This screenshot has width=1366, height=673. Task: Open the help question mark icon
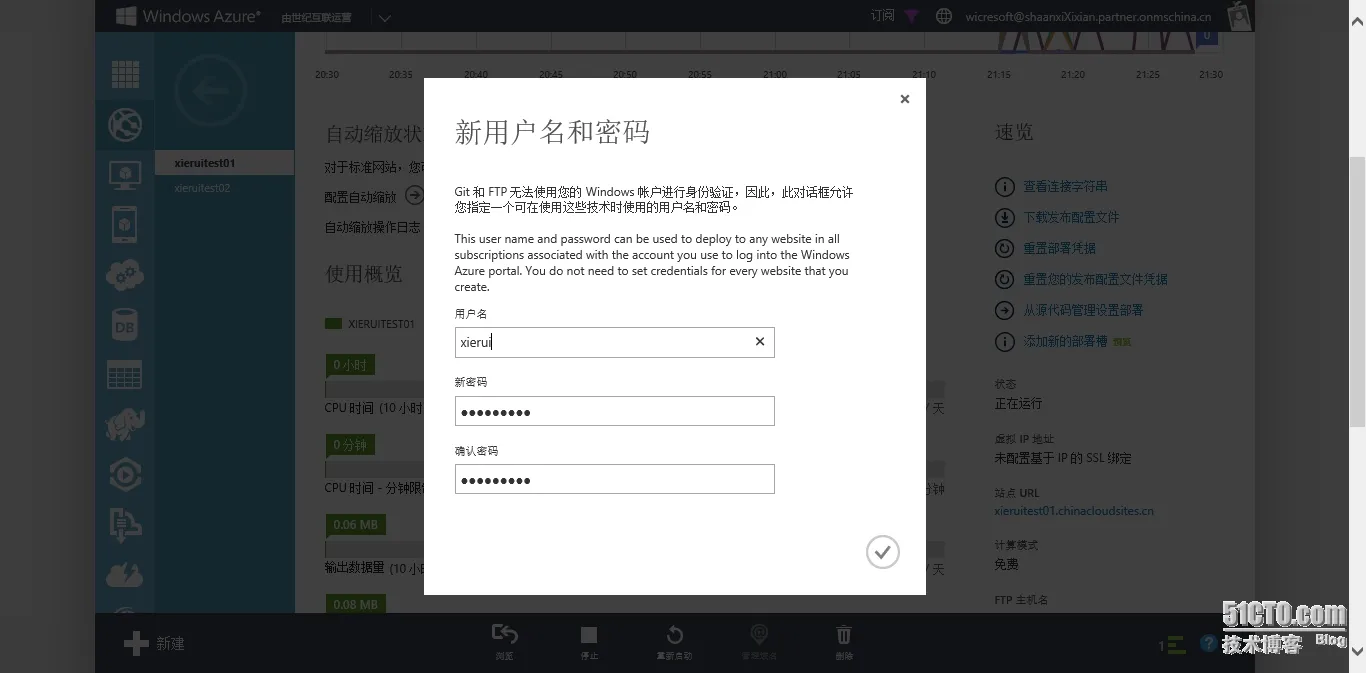coord(1209,644)
